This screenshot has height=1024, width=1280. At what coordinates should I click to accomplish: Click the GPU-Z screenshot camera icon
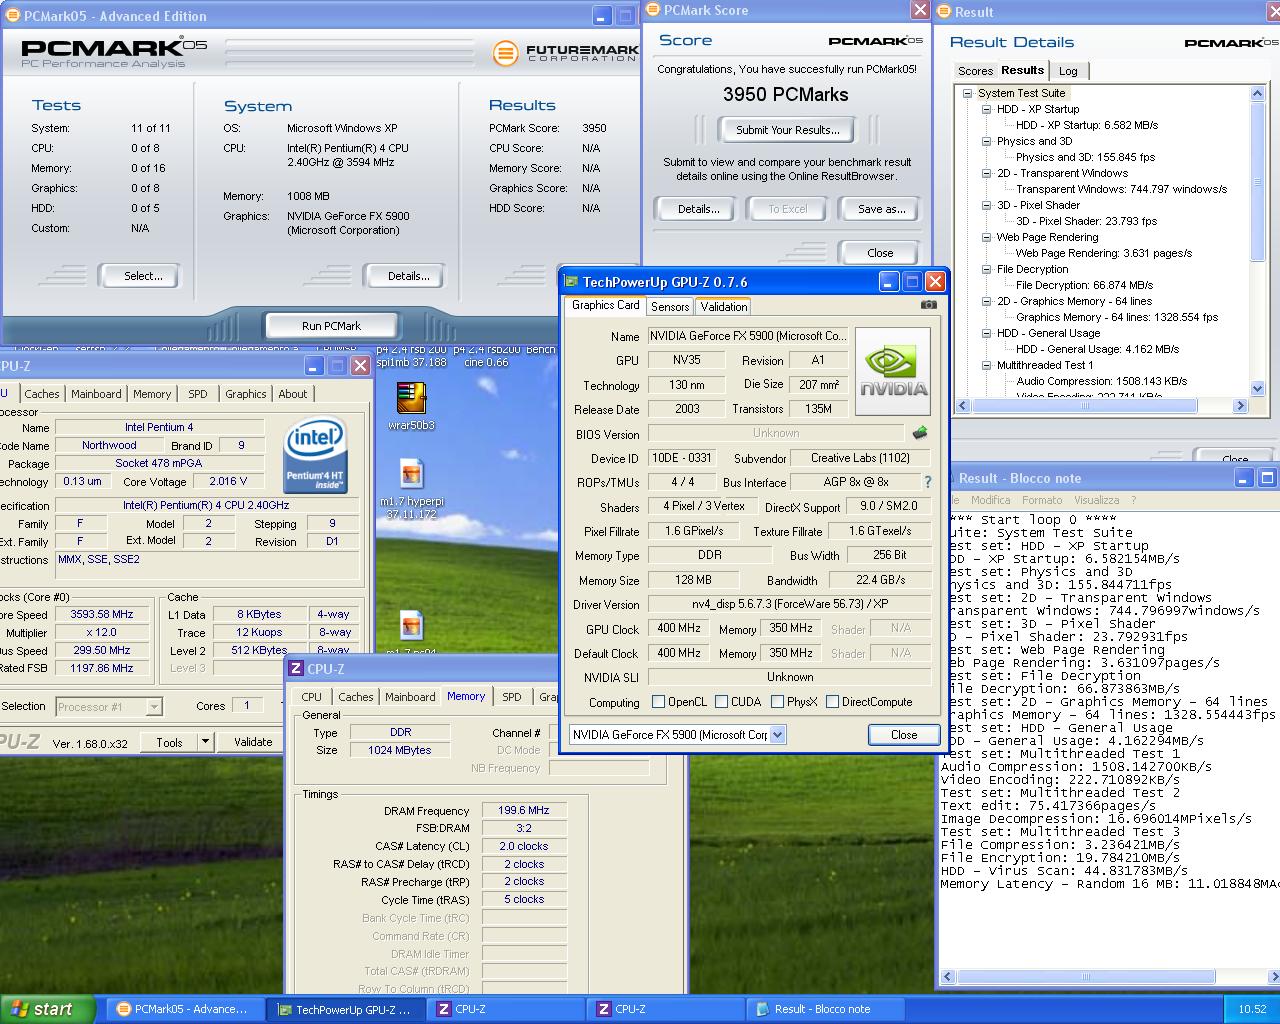click(929, 305)
